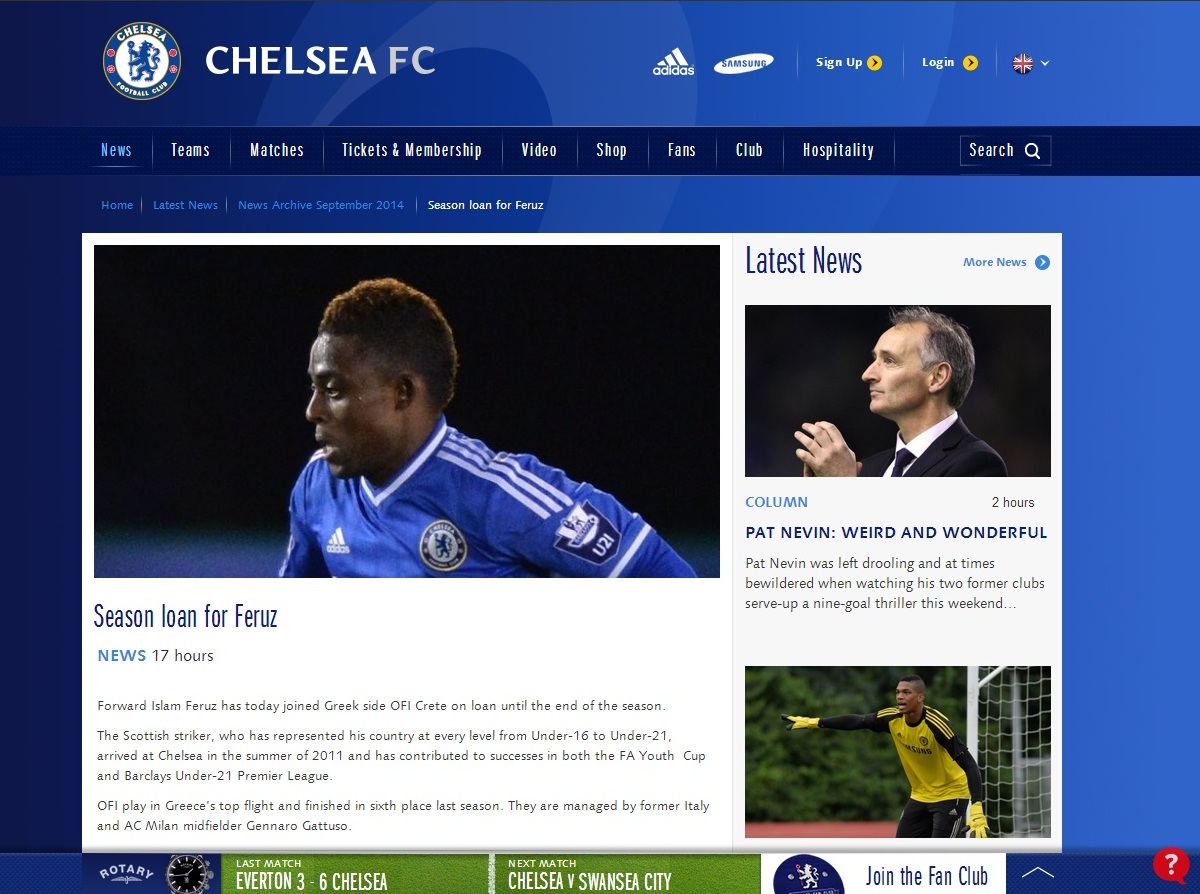1200x894 pixels.
Task: Click the Chelsea FC crest logo
Action: (x=142, y=61)
